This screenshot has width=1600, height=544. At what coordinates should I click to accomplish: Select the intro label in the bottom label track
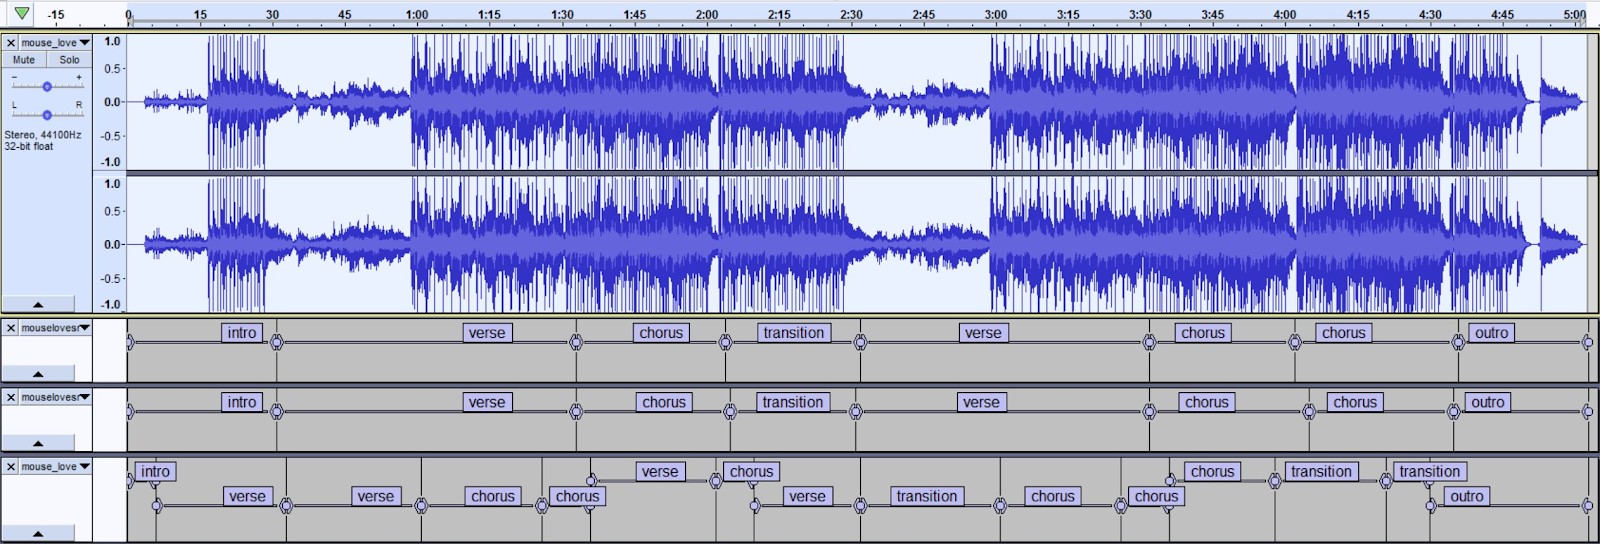pyautogui.click(x=155, y=471)
